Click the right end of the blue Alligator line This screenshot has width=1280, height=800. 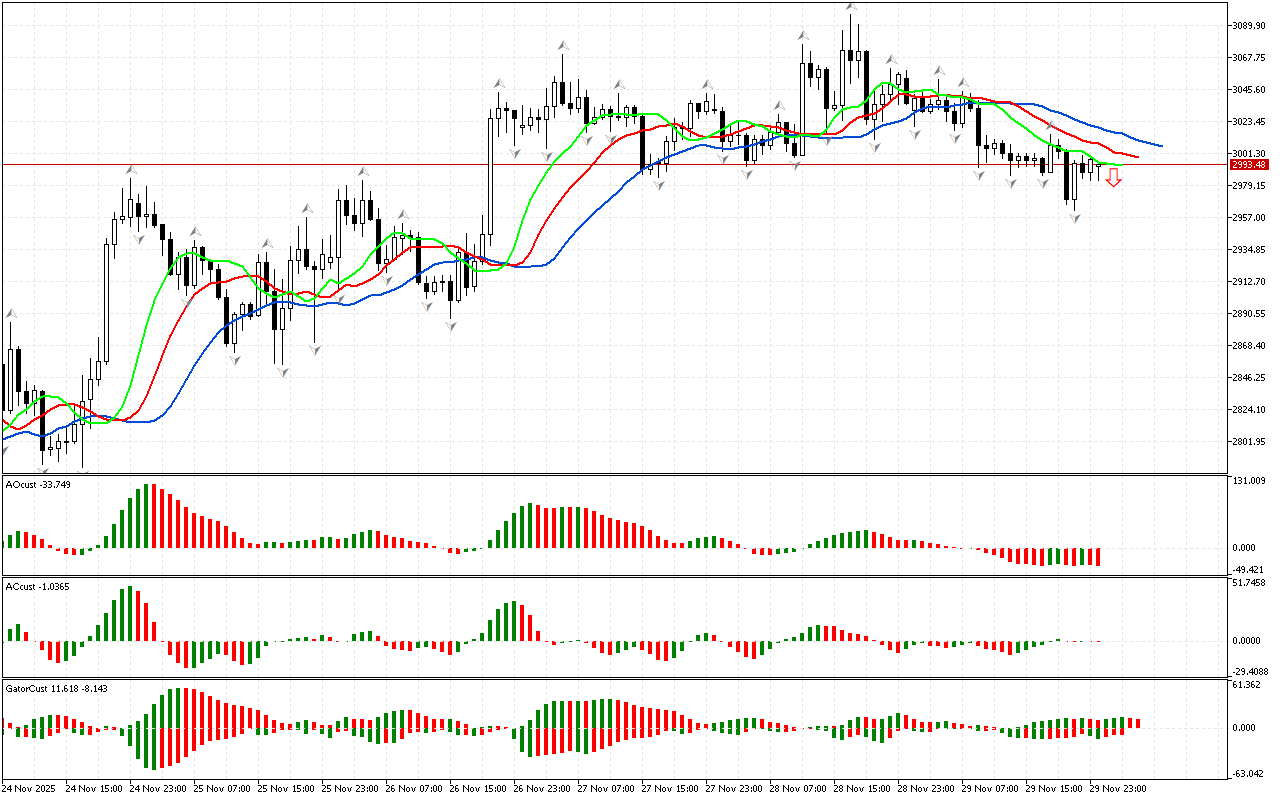point(1160,145)
